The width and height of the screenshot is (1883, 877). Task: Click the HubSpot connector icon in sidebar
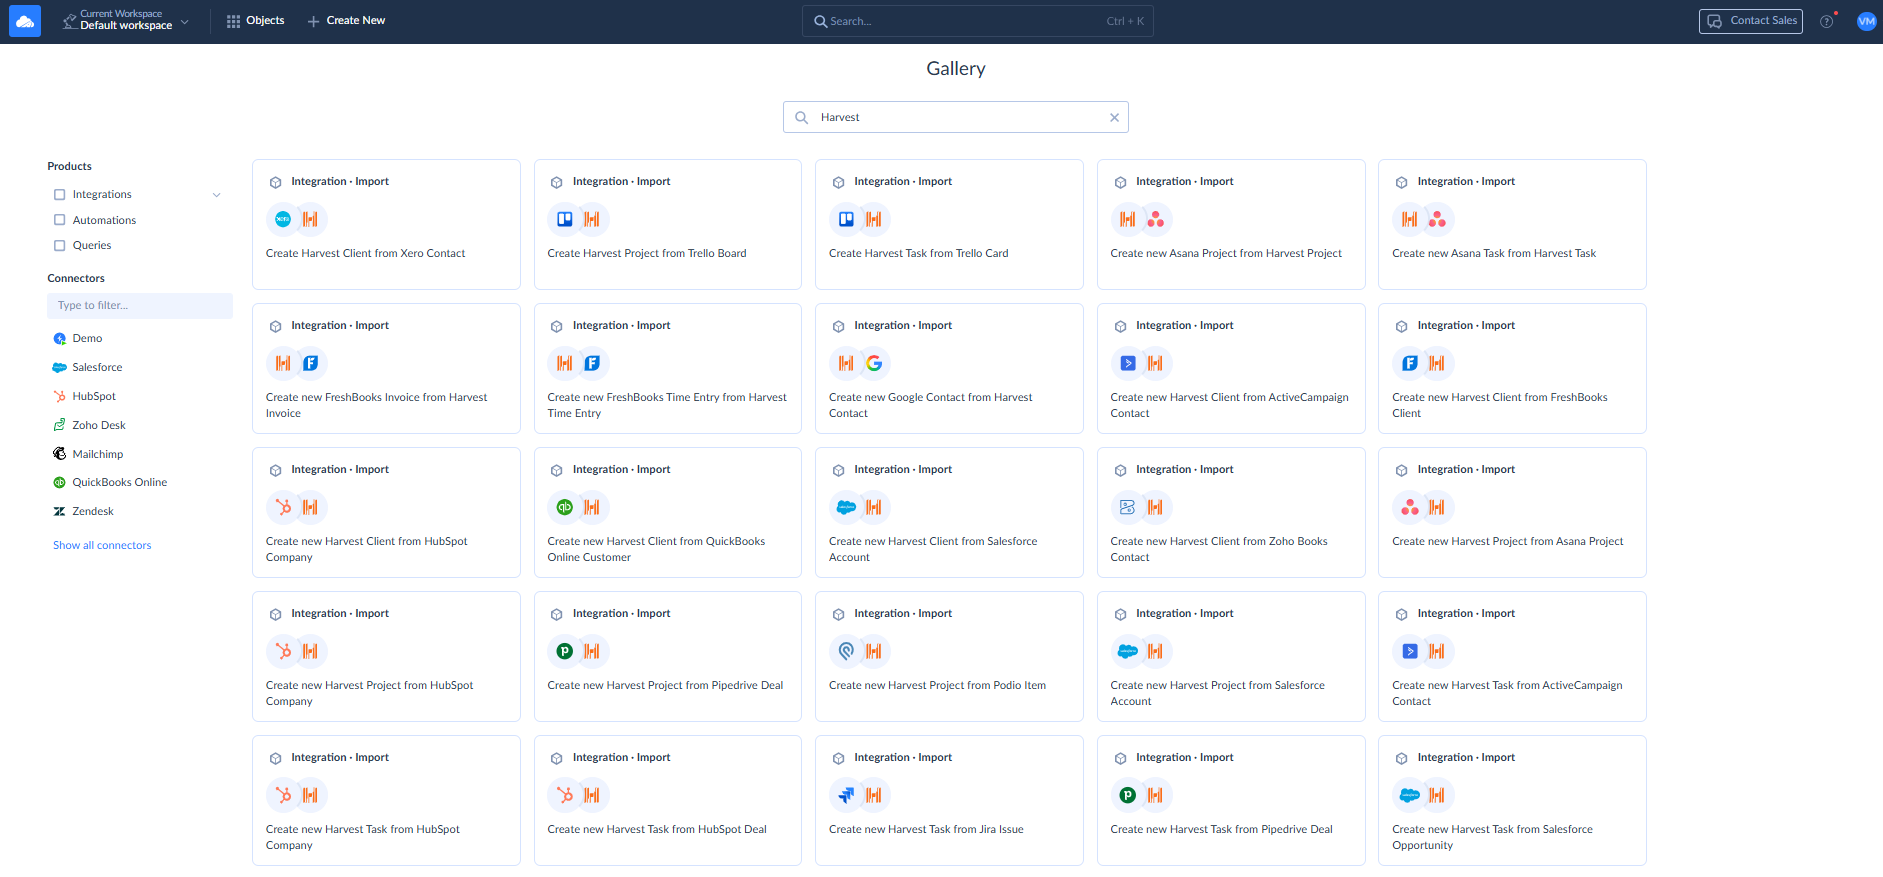pyautogui.click(x=60, y=397)
